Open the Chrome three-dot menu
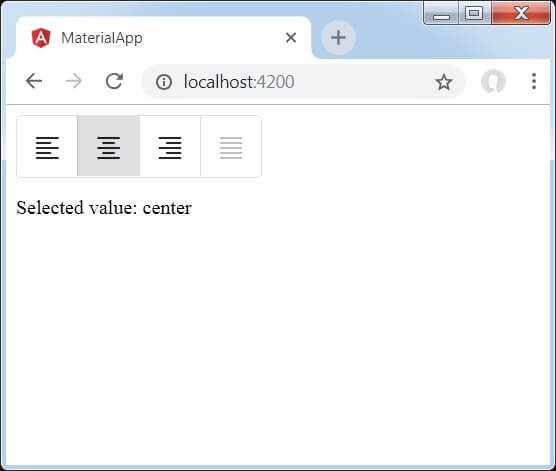The image size is (556, 471). pos(534,81)
